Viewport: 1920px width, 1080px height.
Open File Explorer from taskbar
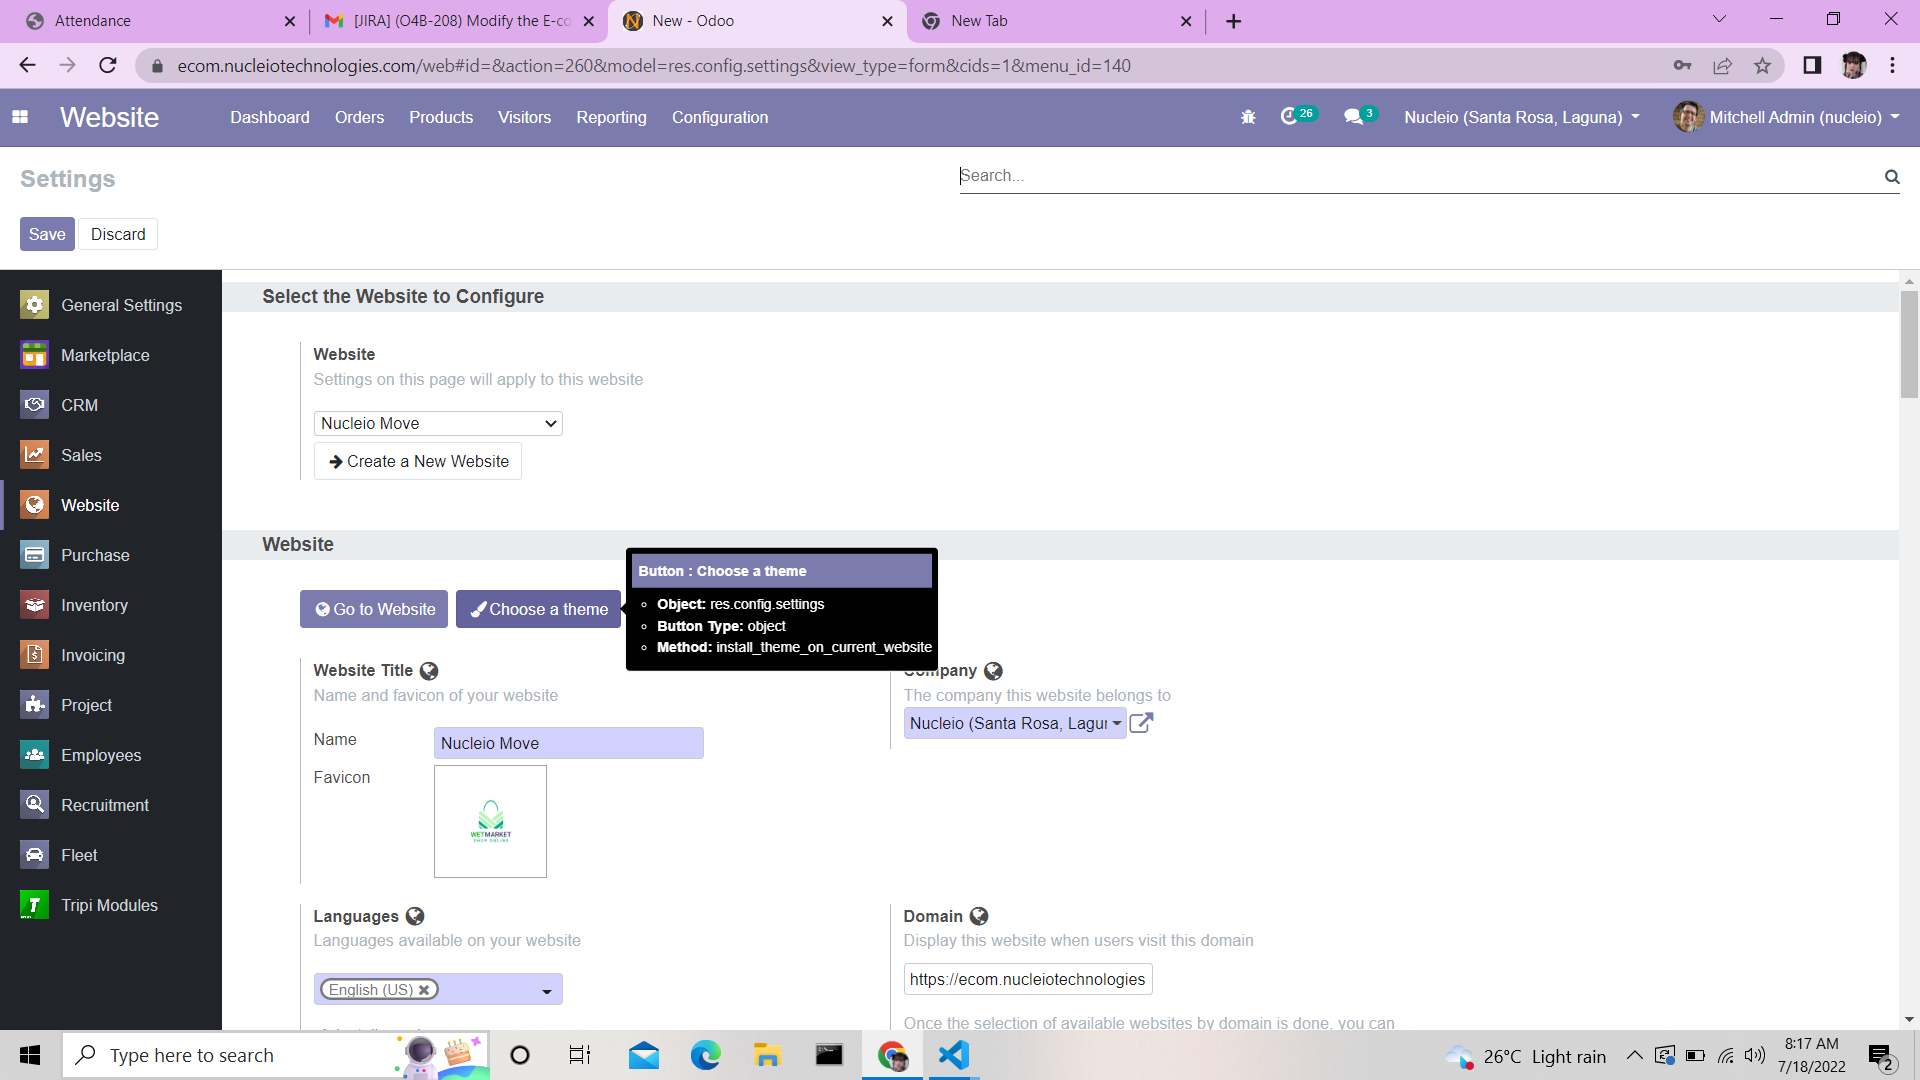(x=768, y=1055)
